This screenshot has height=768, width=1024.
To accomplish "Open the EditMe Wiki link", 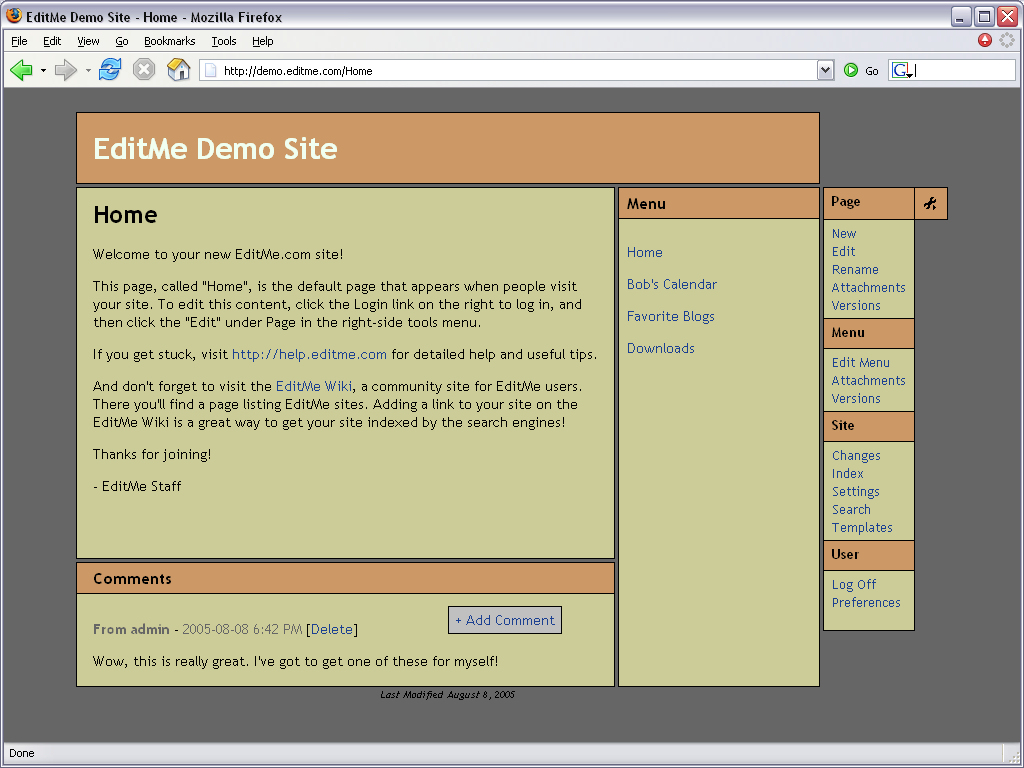I will click(313, 386).
